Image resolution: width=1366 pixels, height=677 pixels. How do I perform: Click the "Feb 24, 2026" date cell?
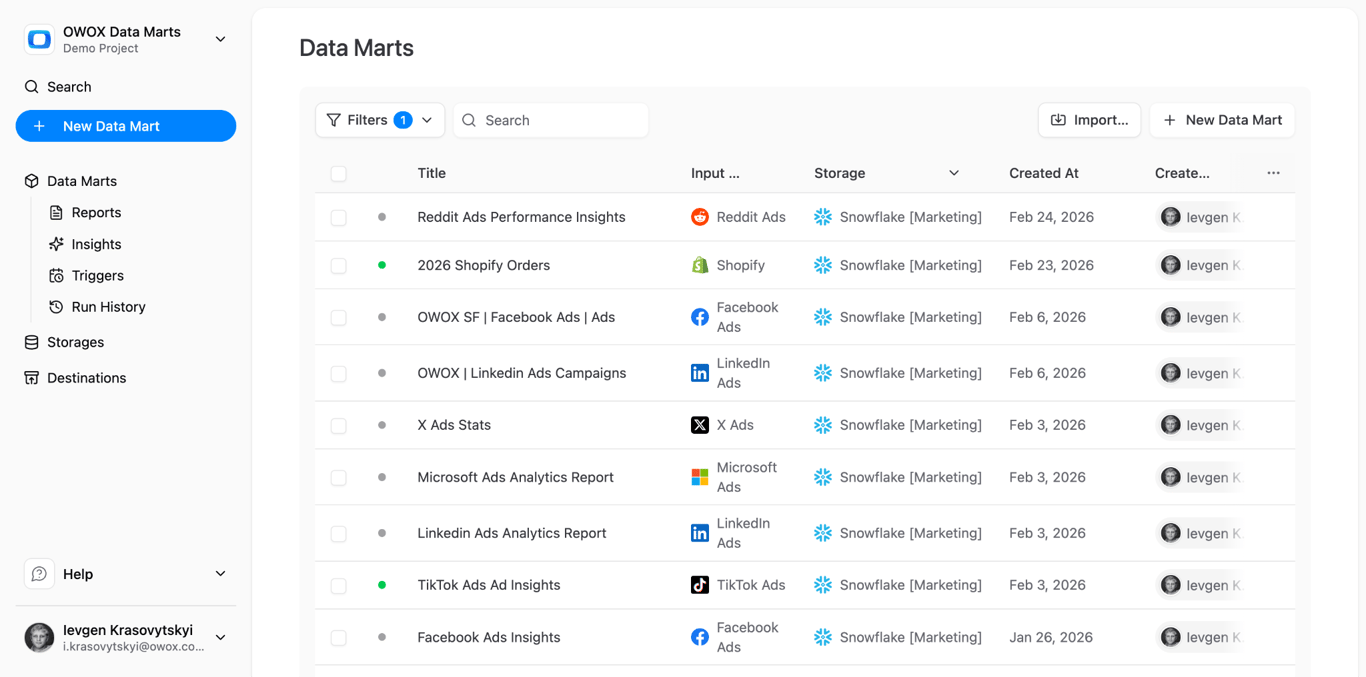(1051, 217)
